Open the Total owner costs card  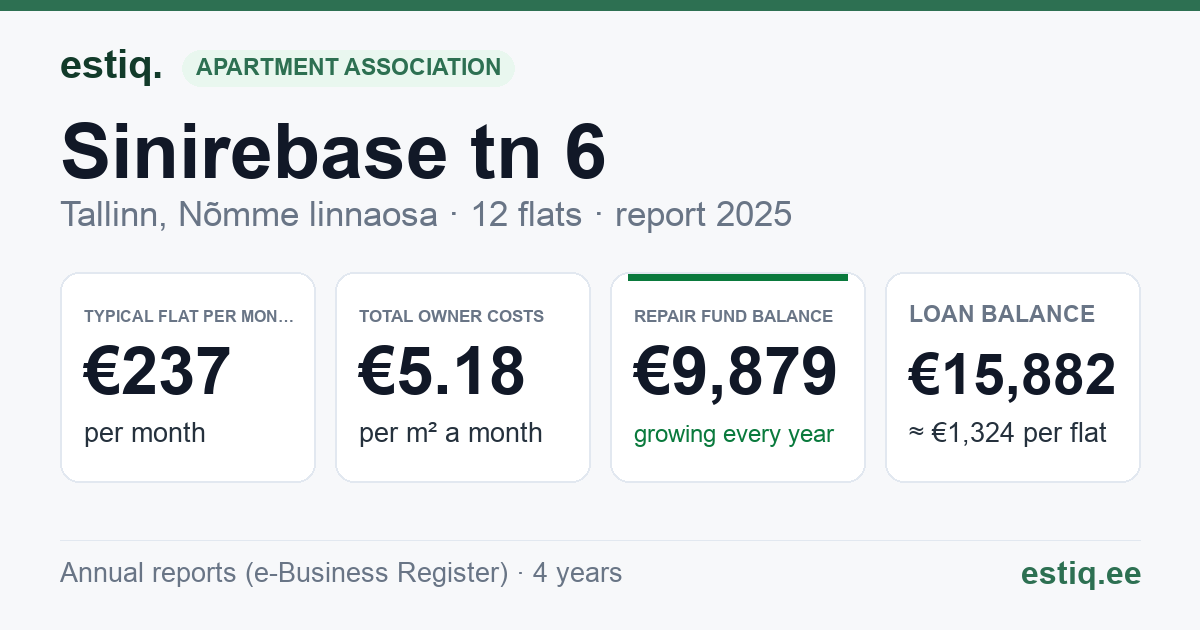[x=463, y=377]
